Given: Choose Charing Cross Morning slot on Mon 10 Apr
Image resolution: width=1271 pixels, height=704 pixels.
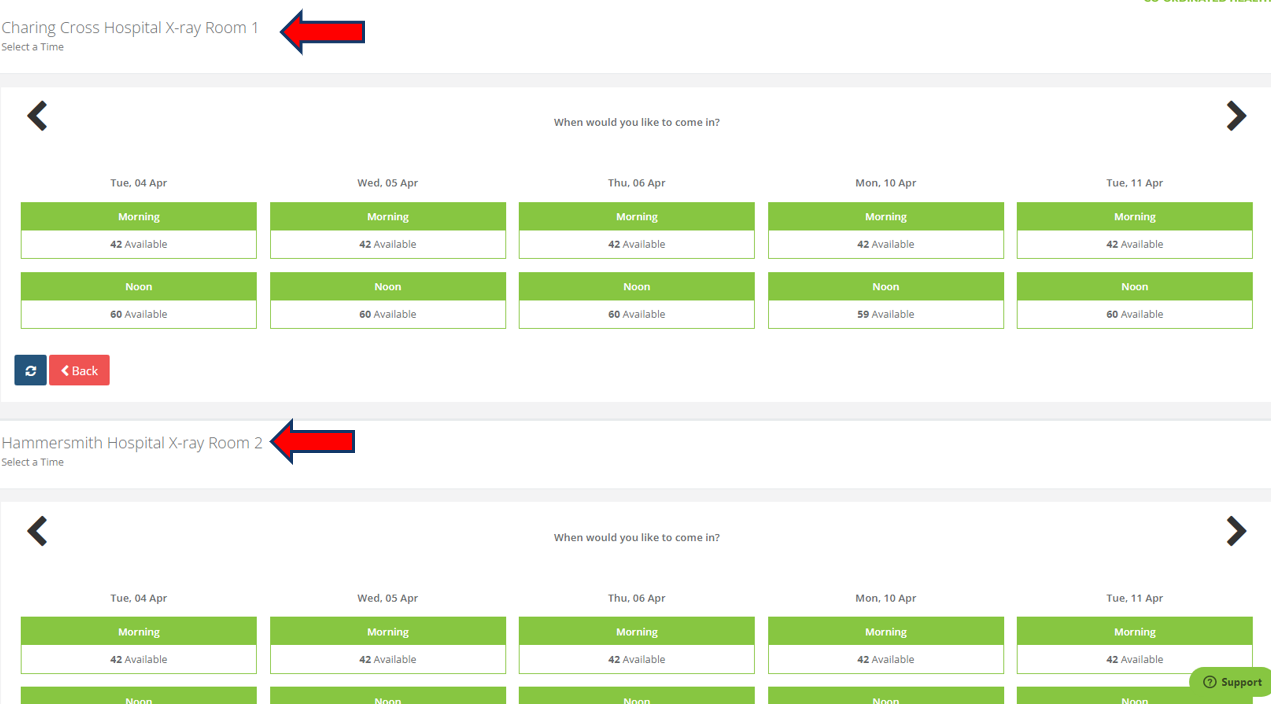Looking at the screenshot, I should (886, 230).
